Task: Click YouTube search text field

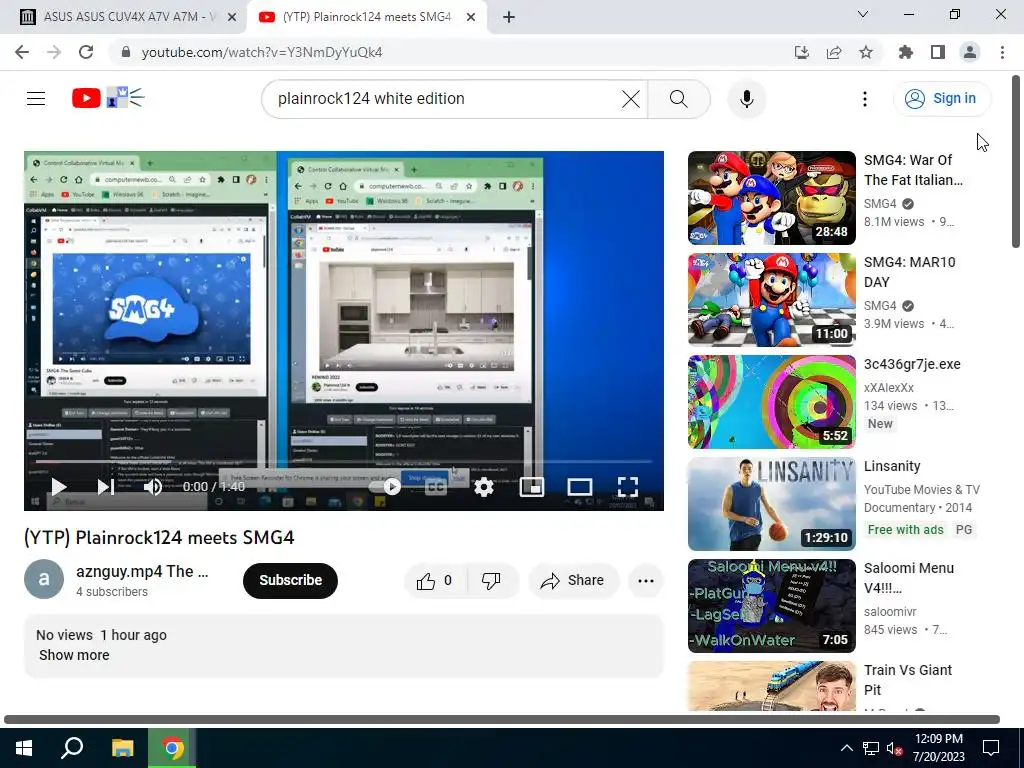Action: coord(444,99)
